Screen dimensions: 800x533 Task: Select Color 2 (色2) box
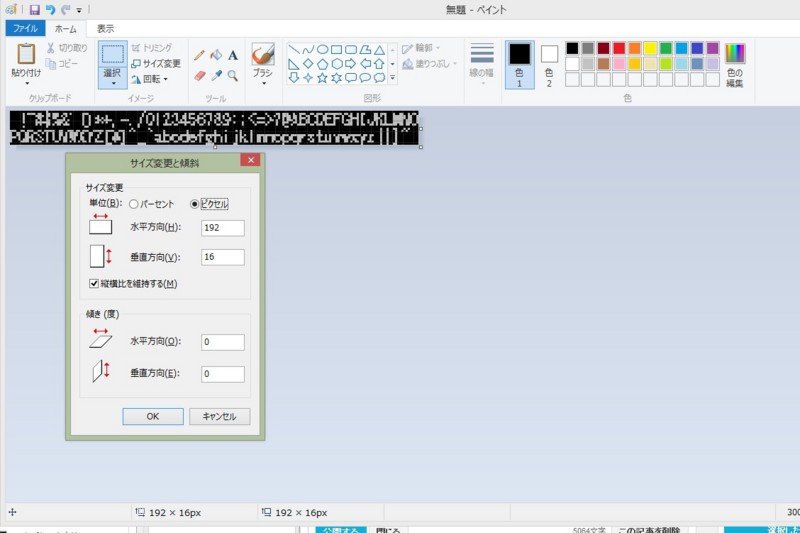point(549,65)
